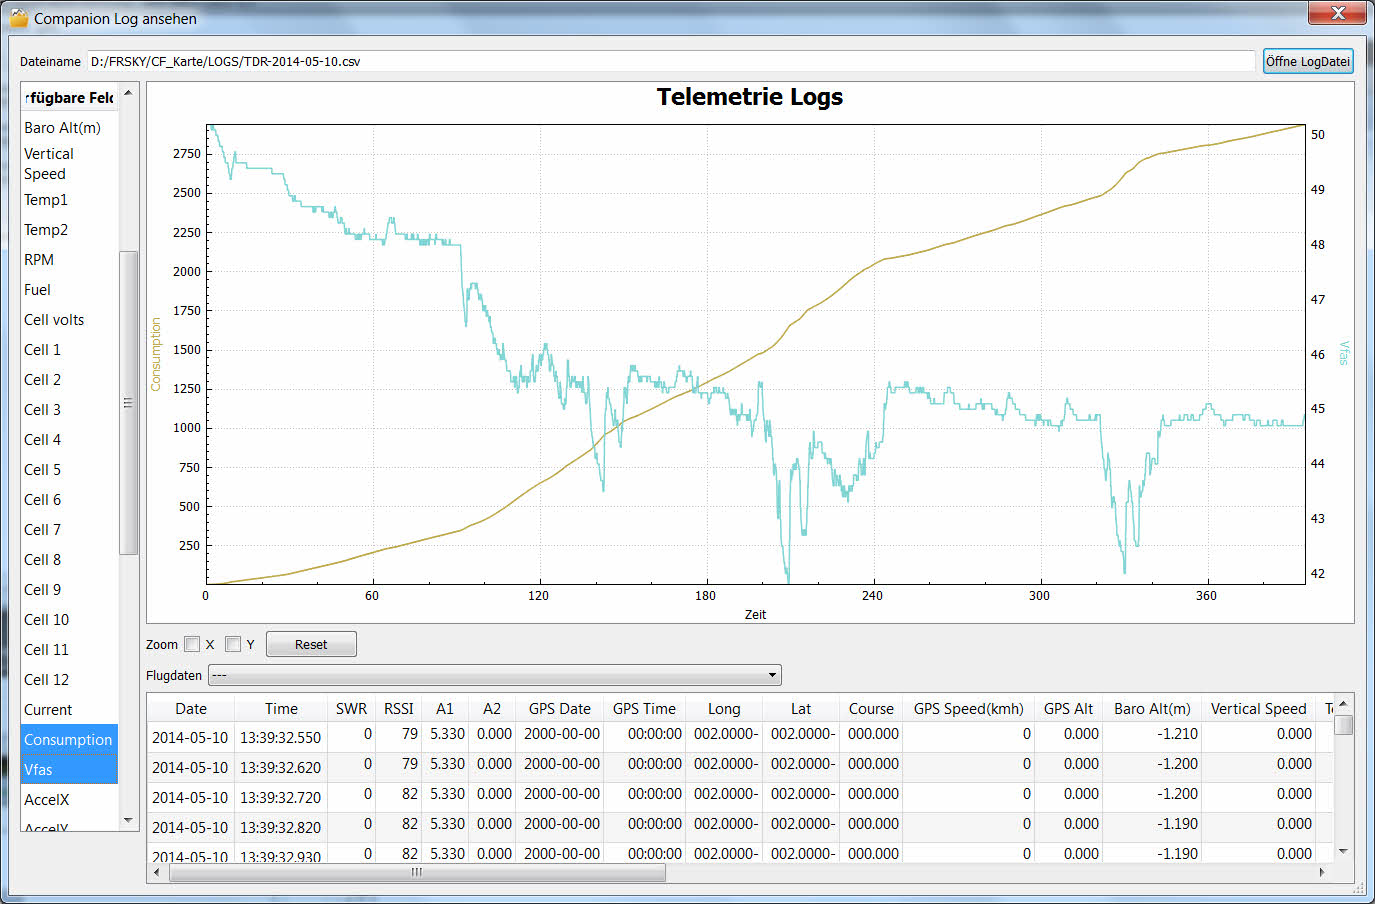Image resolution: width=1375 pixels, height=904 pixels.
Task: Enable the Zoom Y checkbox
Action: pos(233,644)
